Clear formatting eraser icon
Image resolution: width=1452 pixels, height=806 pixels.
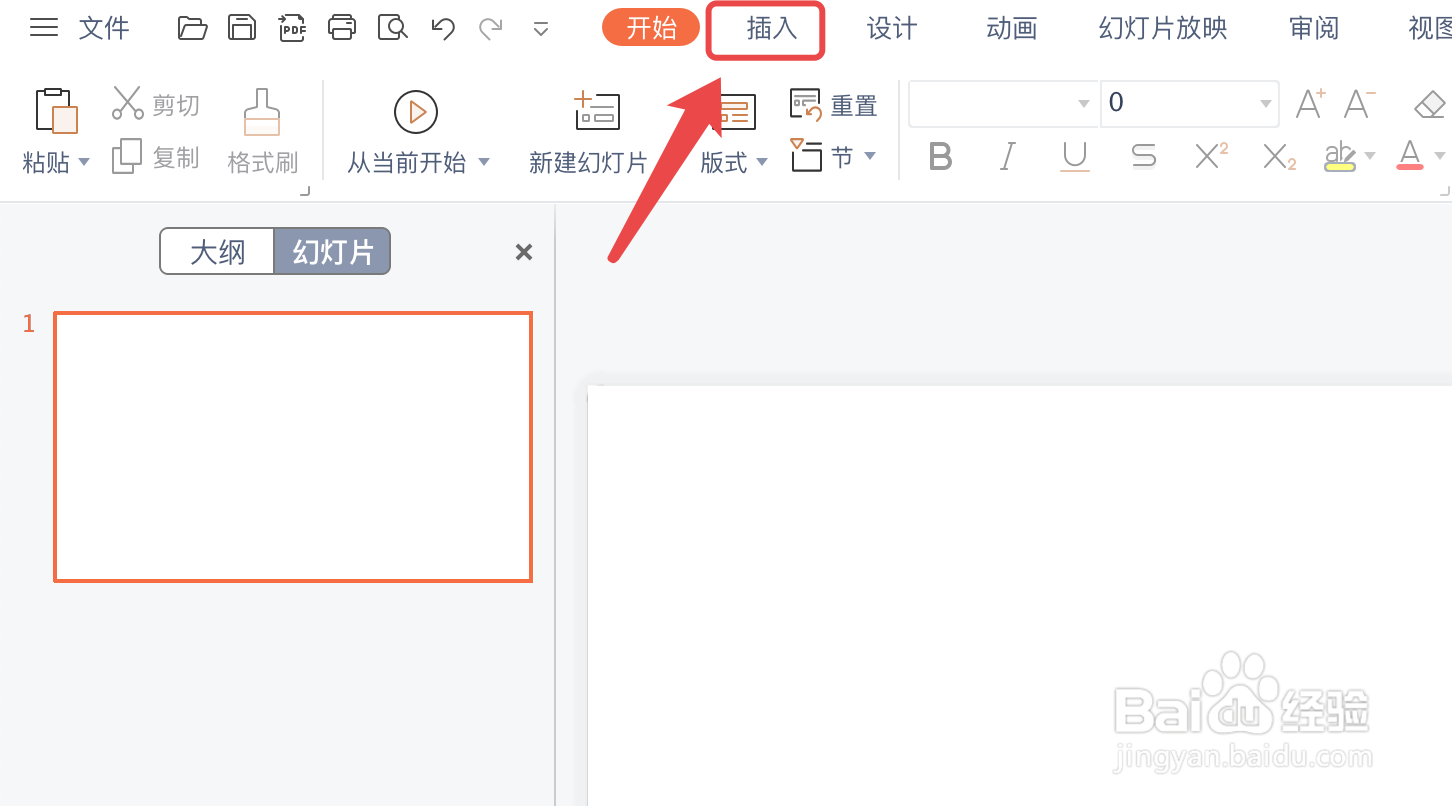(1431, 103)
